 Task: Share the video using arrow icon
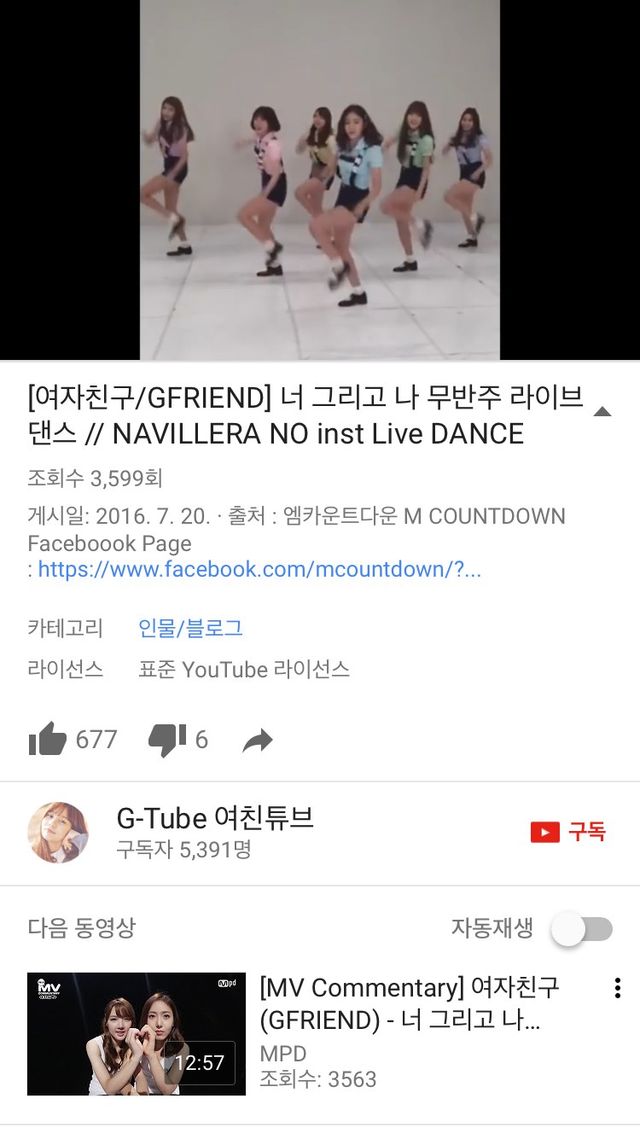coord(258,740)
